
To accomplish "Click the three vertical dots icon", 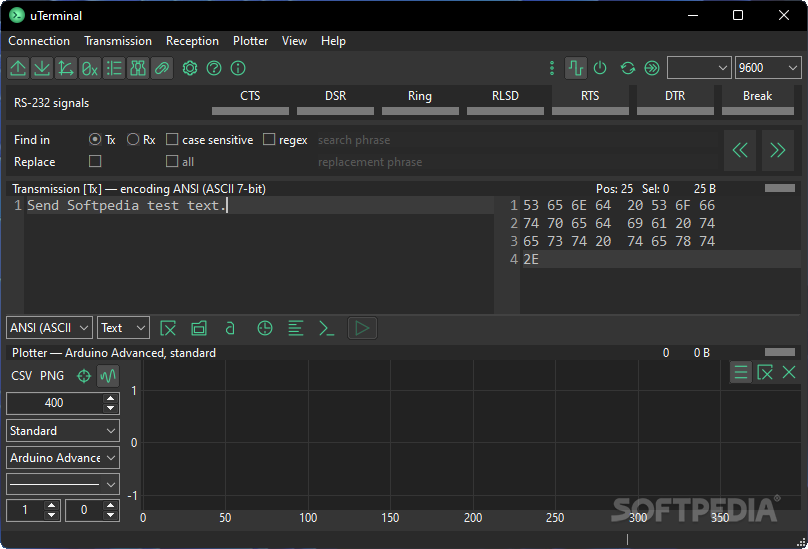I will pyautogui.click(x=552, y=68).
